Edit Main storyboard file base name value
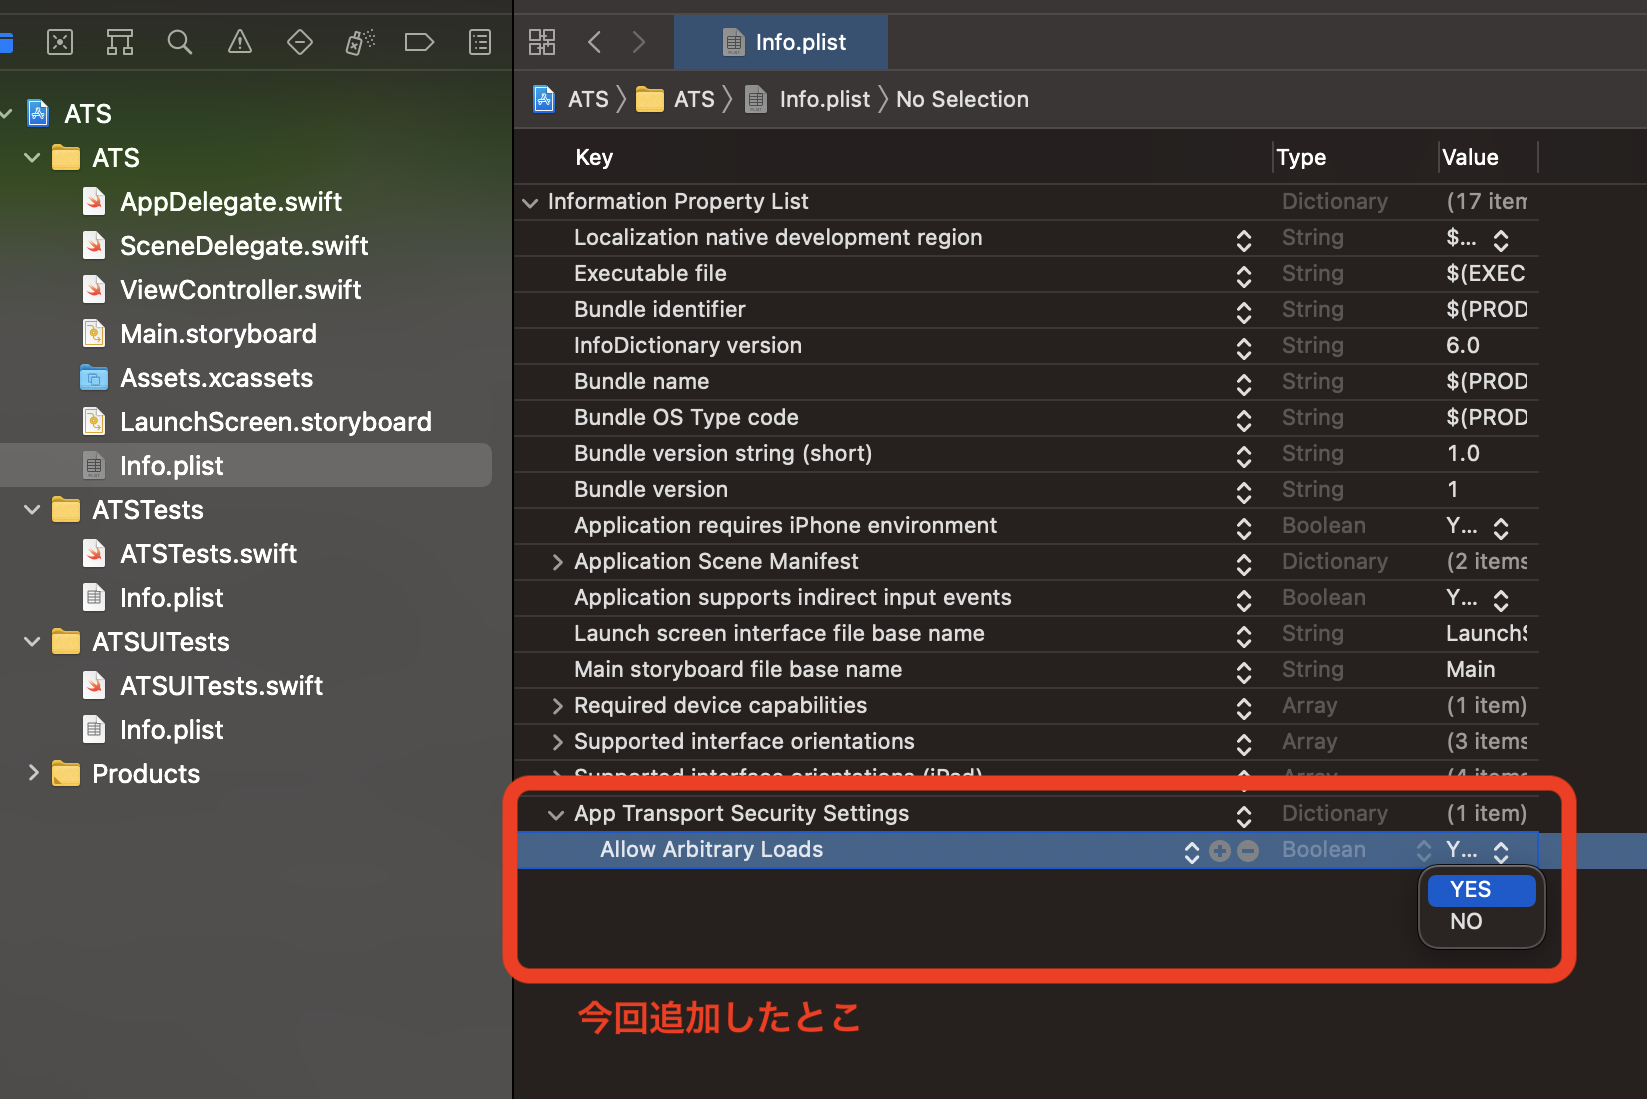This screenshot has height=1099, width=1647. tap(1471, 670)
